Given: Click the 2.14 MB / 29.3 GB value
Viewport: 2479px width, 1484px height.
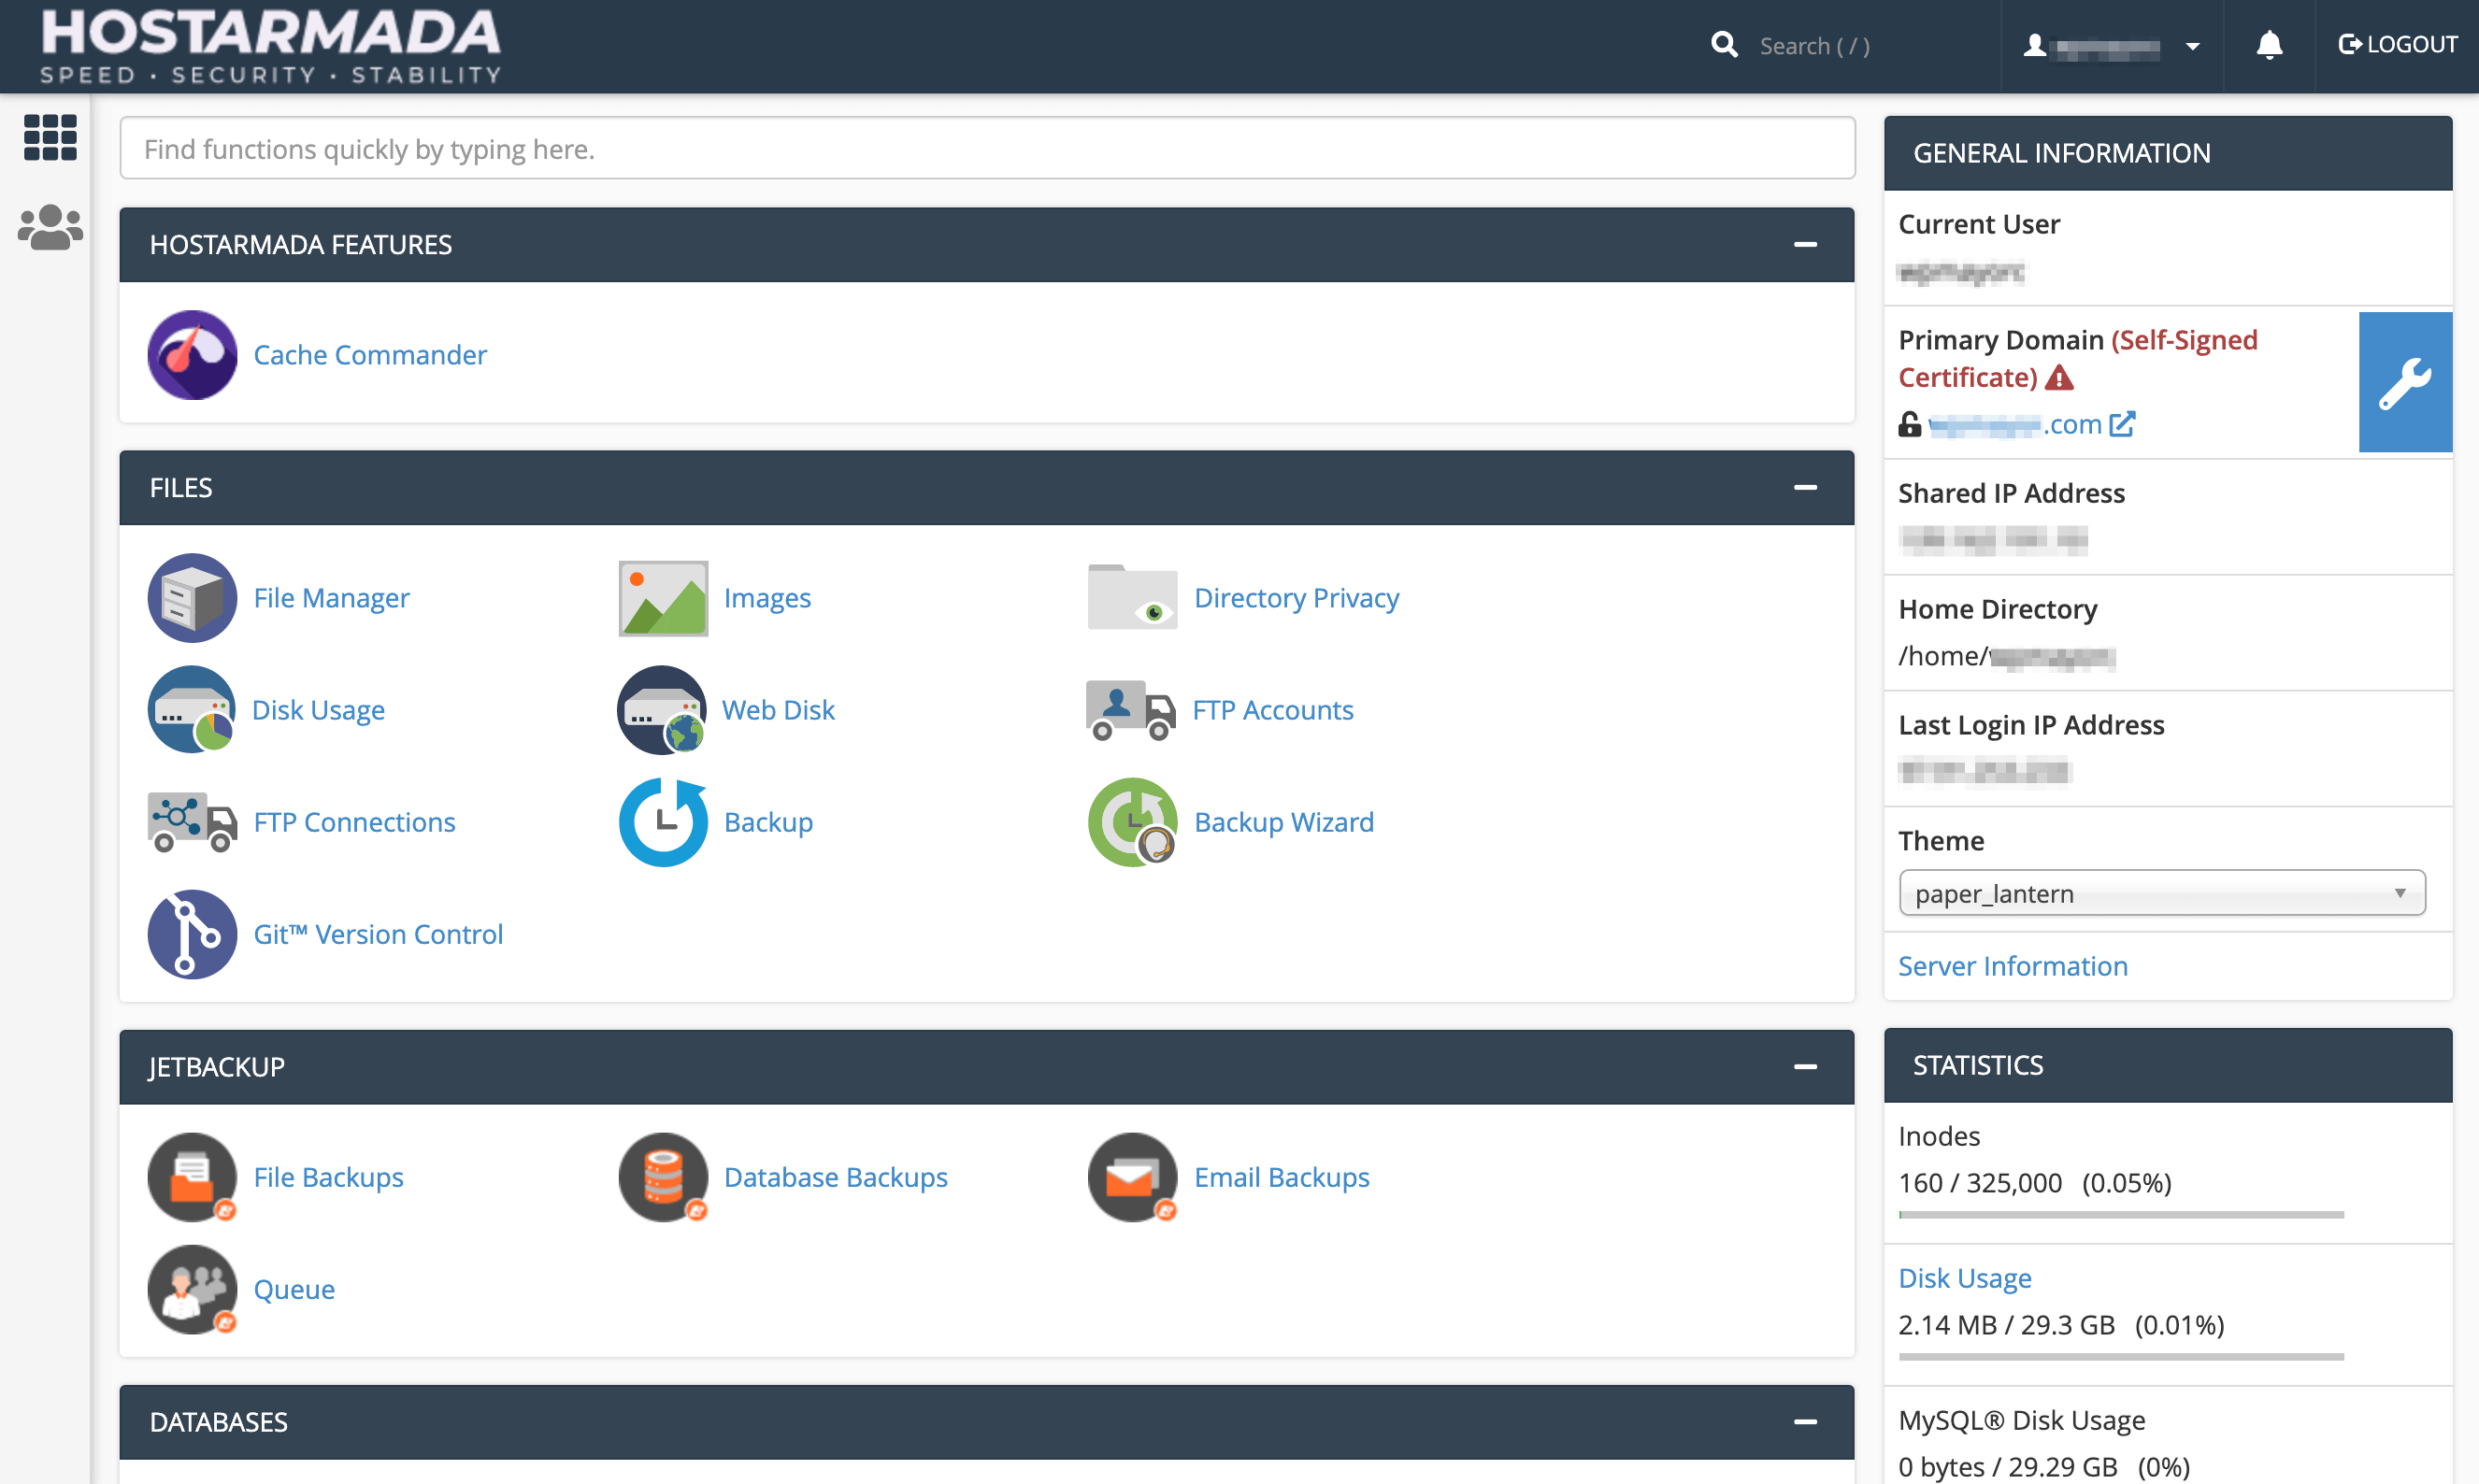Looking at the screenshot, I should pyautogui.click(x=2006, y=1325).
